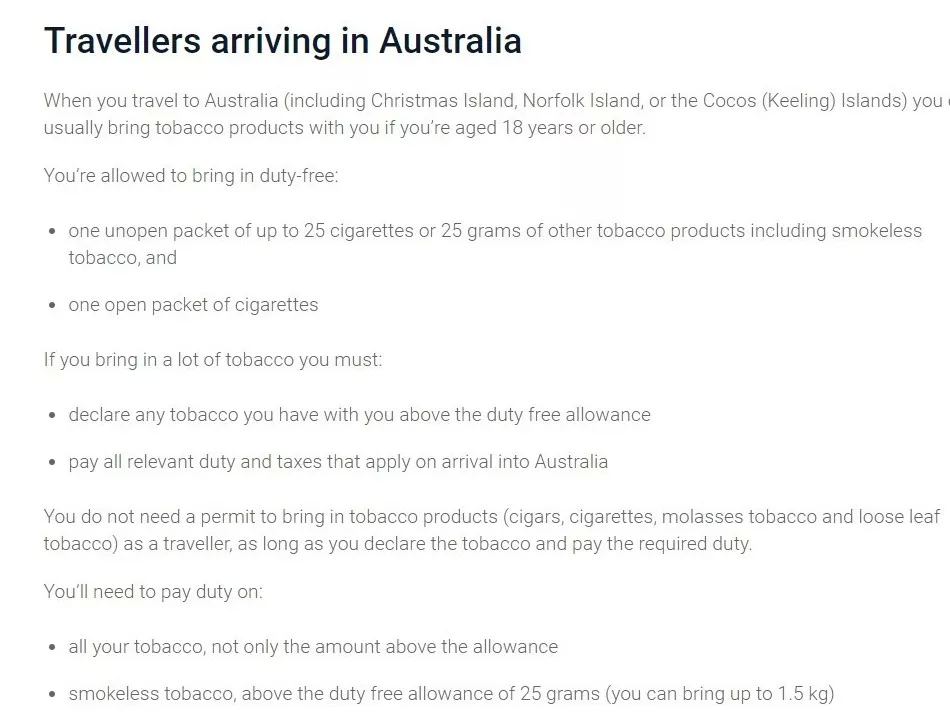Image resolution: width=950 pixels, height=715 pixels.
Task: Click the paragraph starting 'You do not need a permit'
Action: 491,530
